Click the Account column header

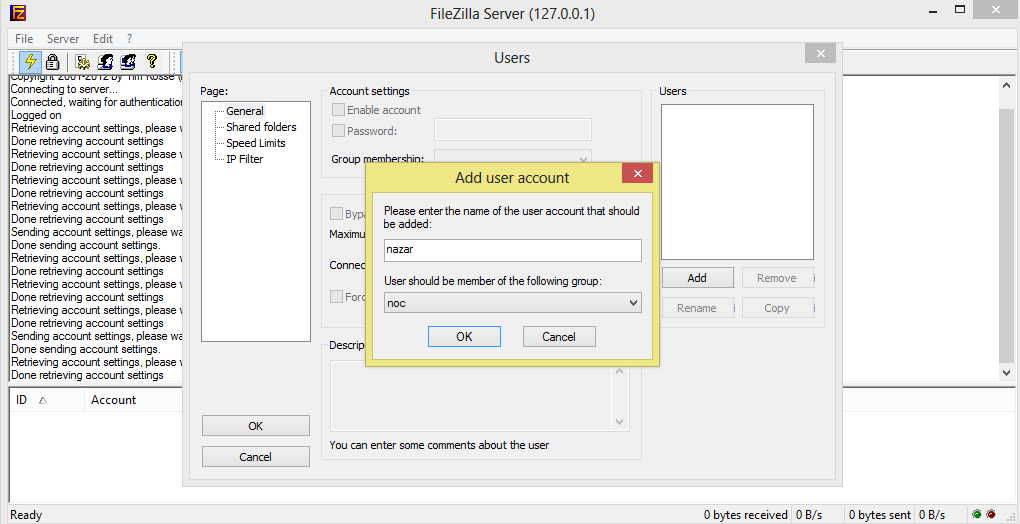point(133,400)
